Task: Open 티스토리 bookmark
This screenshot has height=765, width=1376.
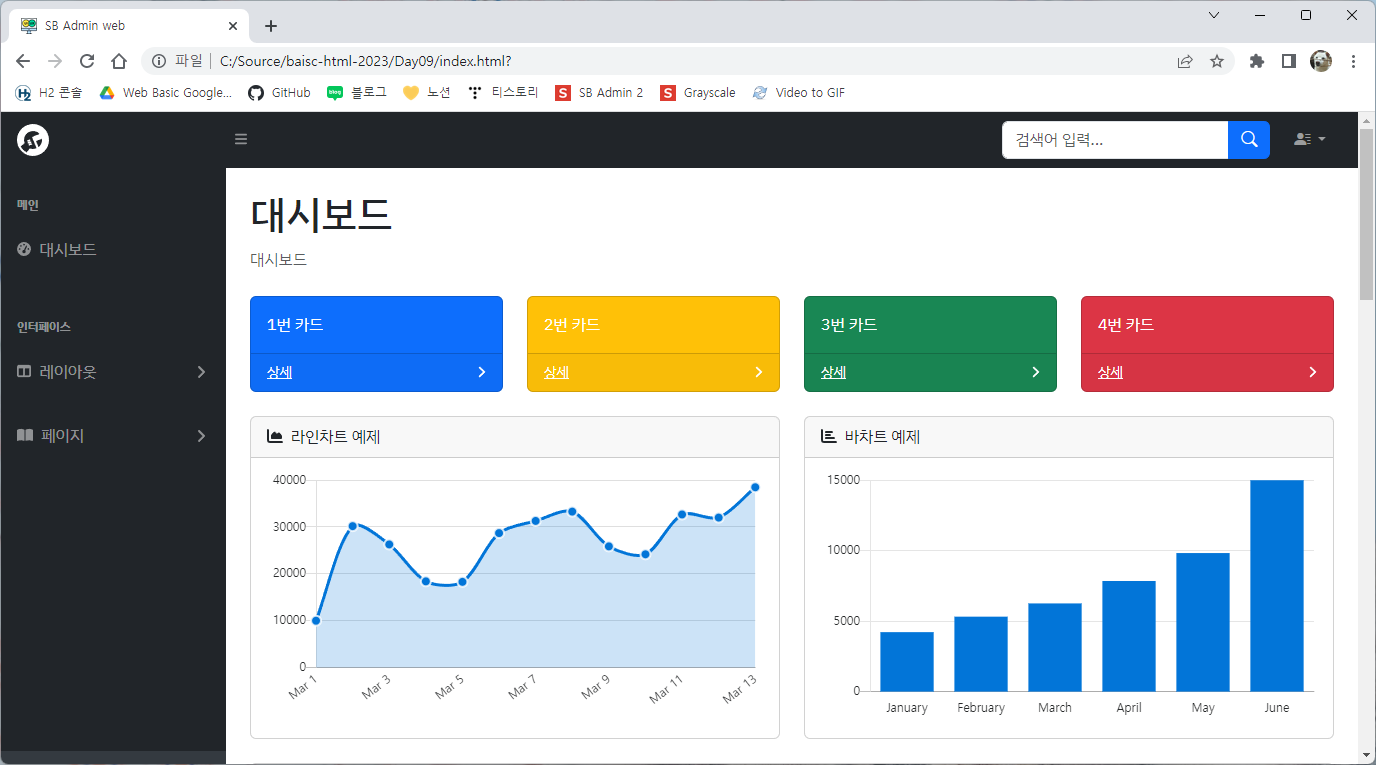Action: (x=504, y=92)
